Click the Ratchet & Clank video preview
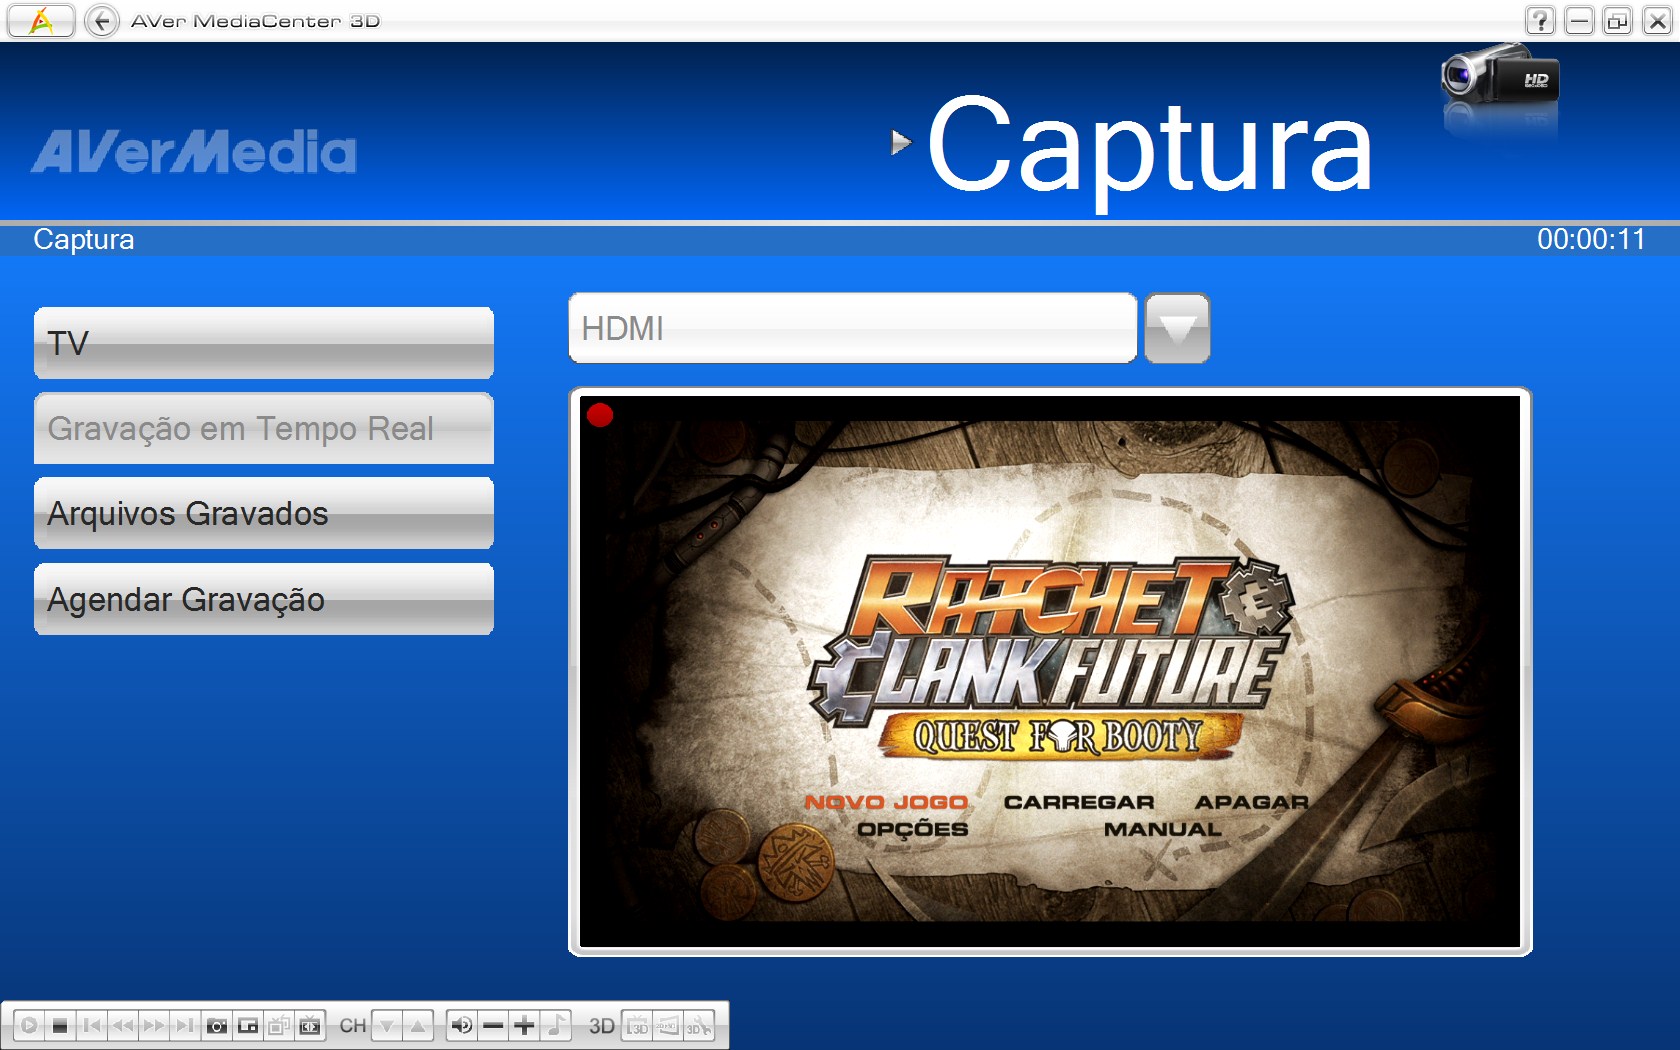 [x=1050, y=671]
